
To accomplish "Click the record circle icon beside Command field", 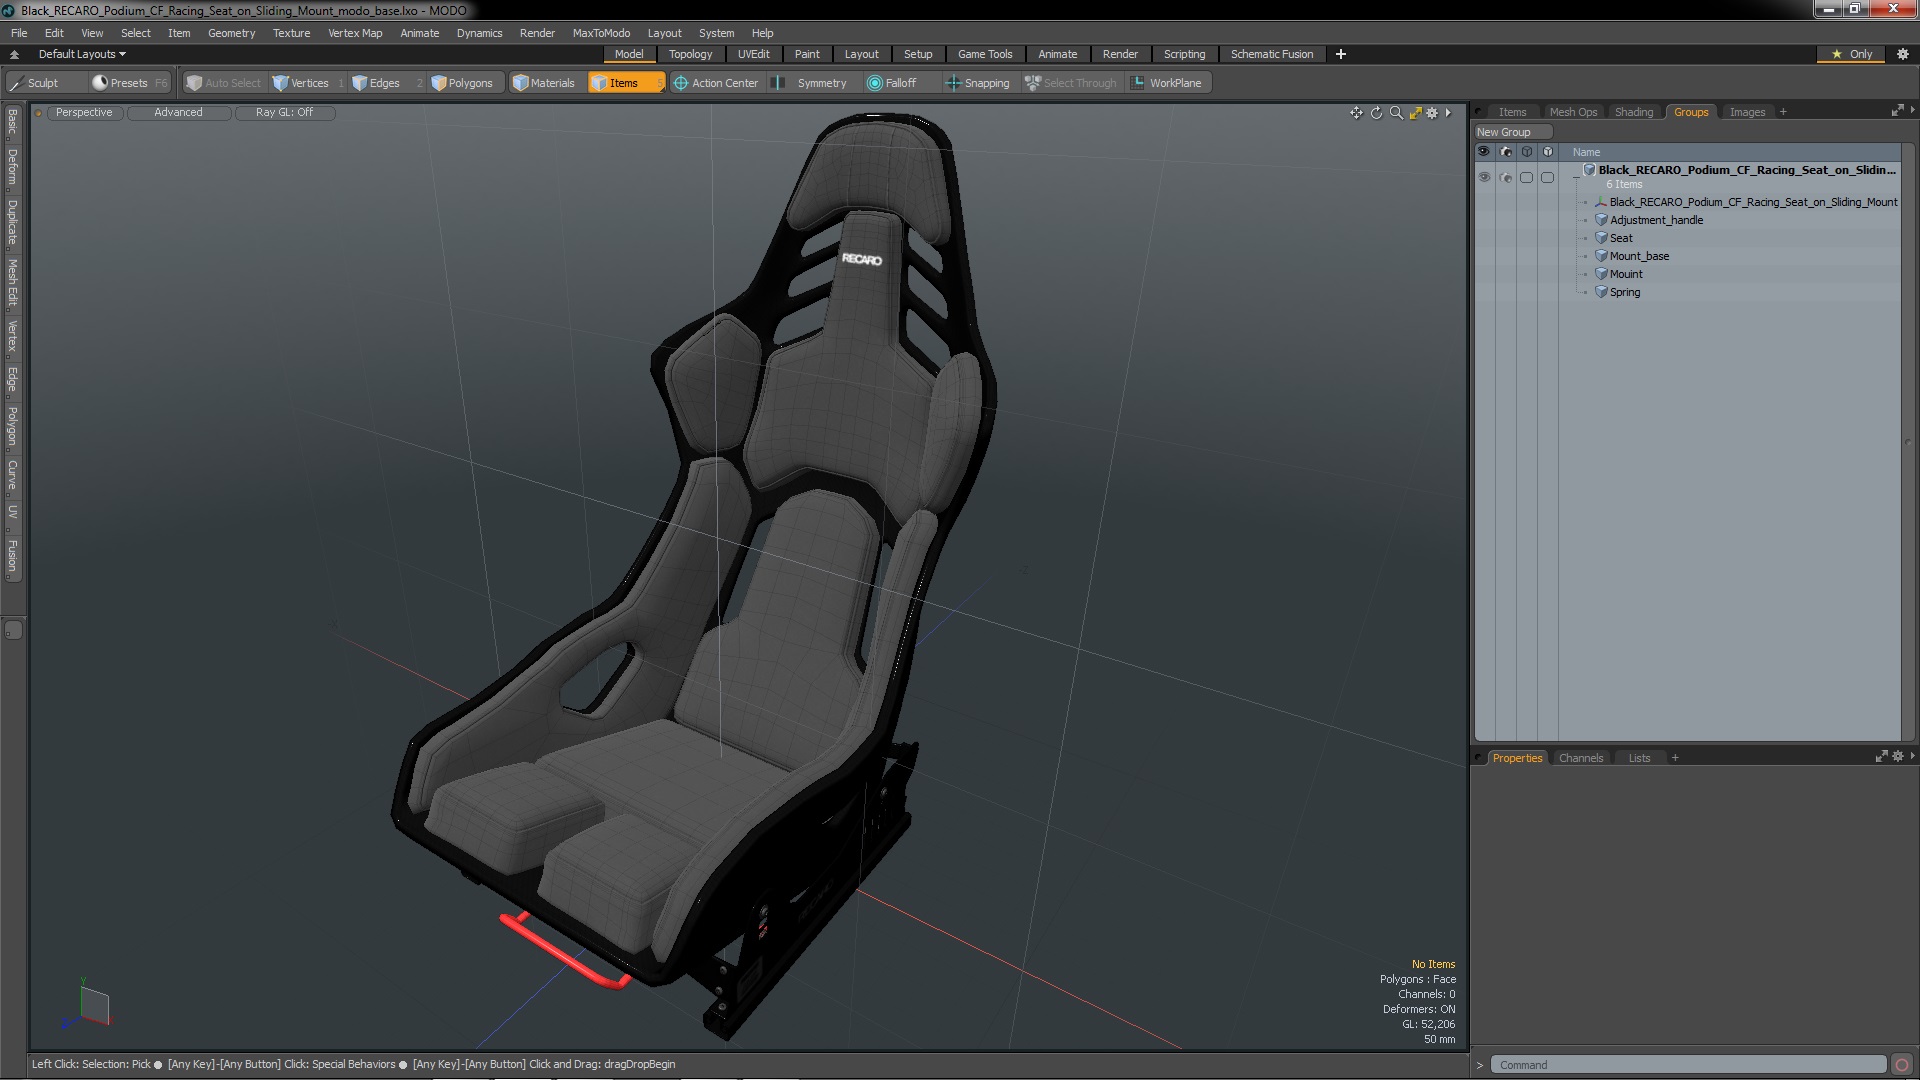I will [x=1902, y=1065].
